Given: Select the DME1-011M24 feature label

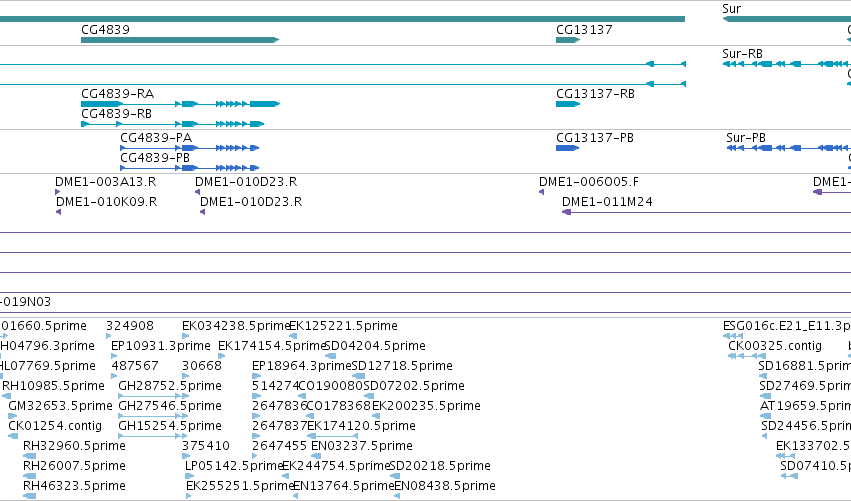Looking at the screenshot, I should pos(607,202).
